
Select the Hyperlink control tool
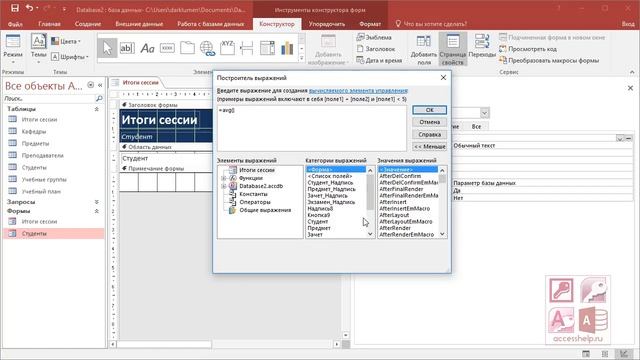207,48
